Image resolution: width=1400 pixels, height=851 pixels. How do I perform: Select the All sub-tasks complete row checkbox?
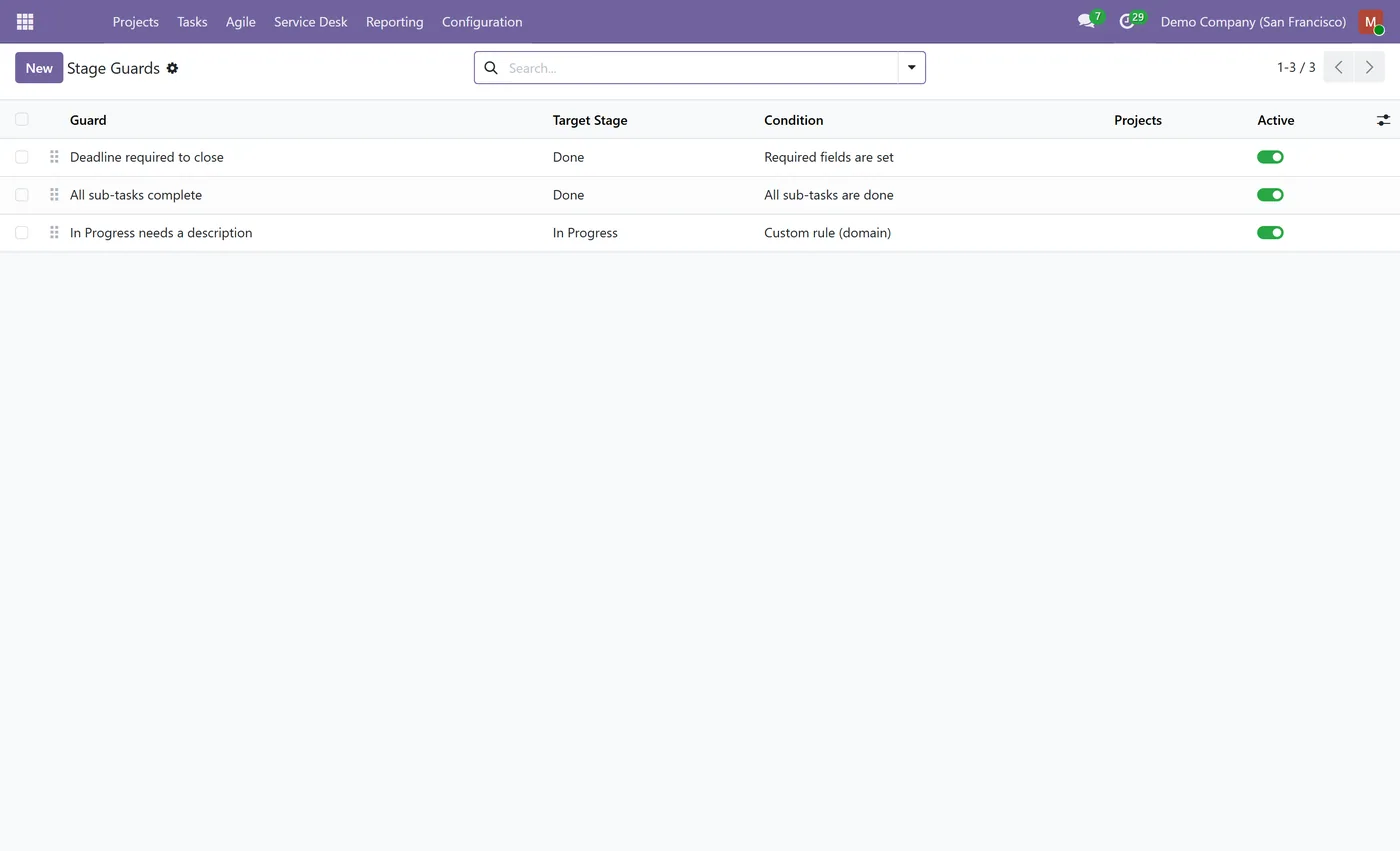click(22, 195)
